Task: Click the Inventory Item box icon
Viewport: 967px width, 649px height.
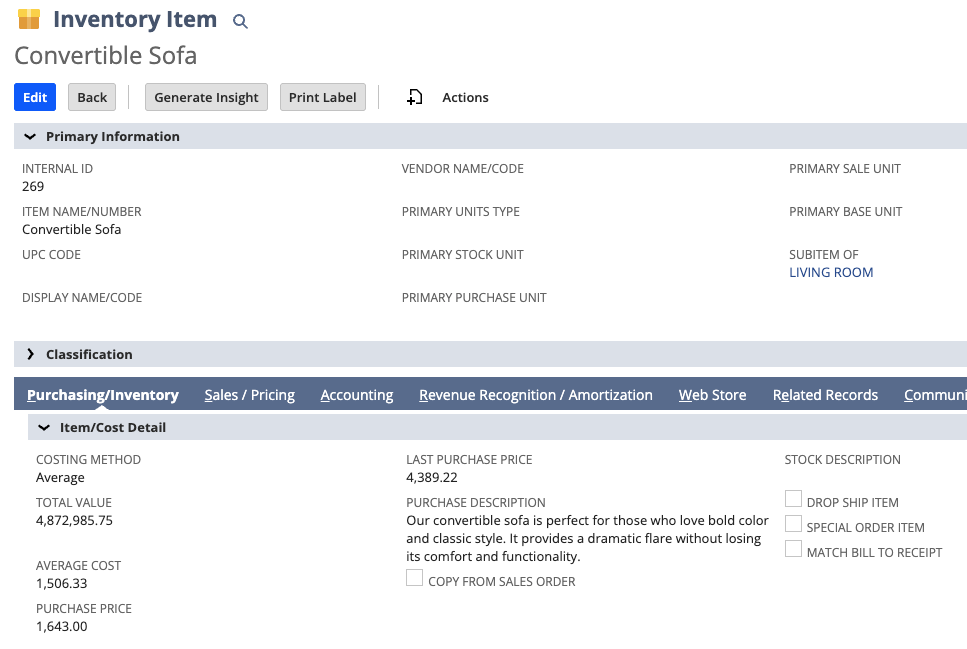Action: (x=29, y=19)
